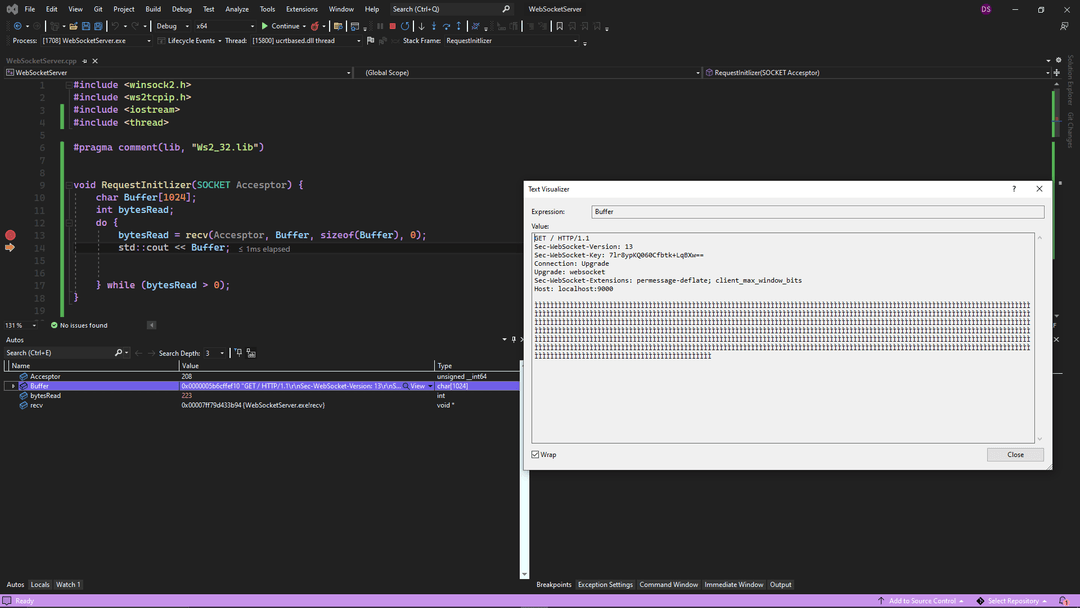Image resolution: width=1080 pixels, height=608 pixels.
Task: Click the Text Visualizer value scrollbar
Action: coord(1039,338)
